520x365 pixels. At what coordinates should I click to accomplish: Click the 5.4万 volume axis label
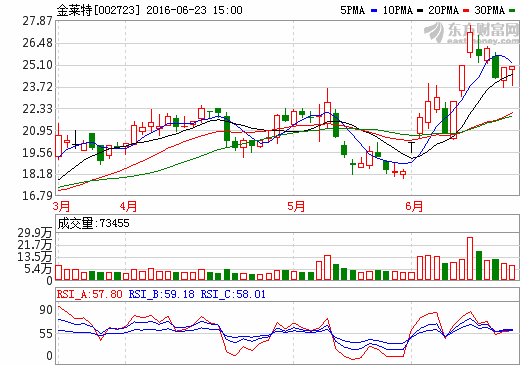point(38,269)
